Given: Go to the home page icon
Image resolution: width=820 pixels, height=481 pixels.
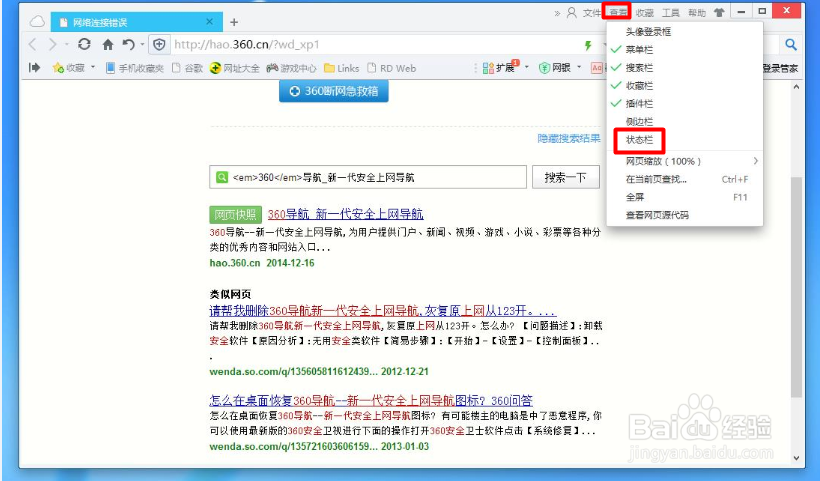Looking at the screenshot, I should [x=108, y=44].
